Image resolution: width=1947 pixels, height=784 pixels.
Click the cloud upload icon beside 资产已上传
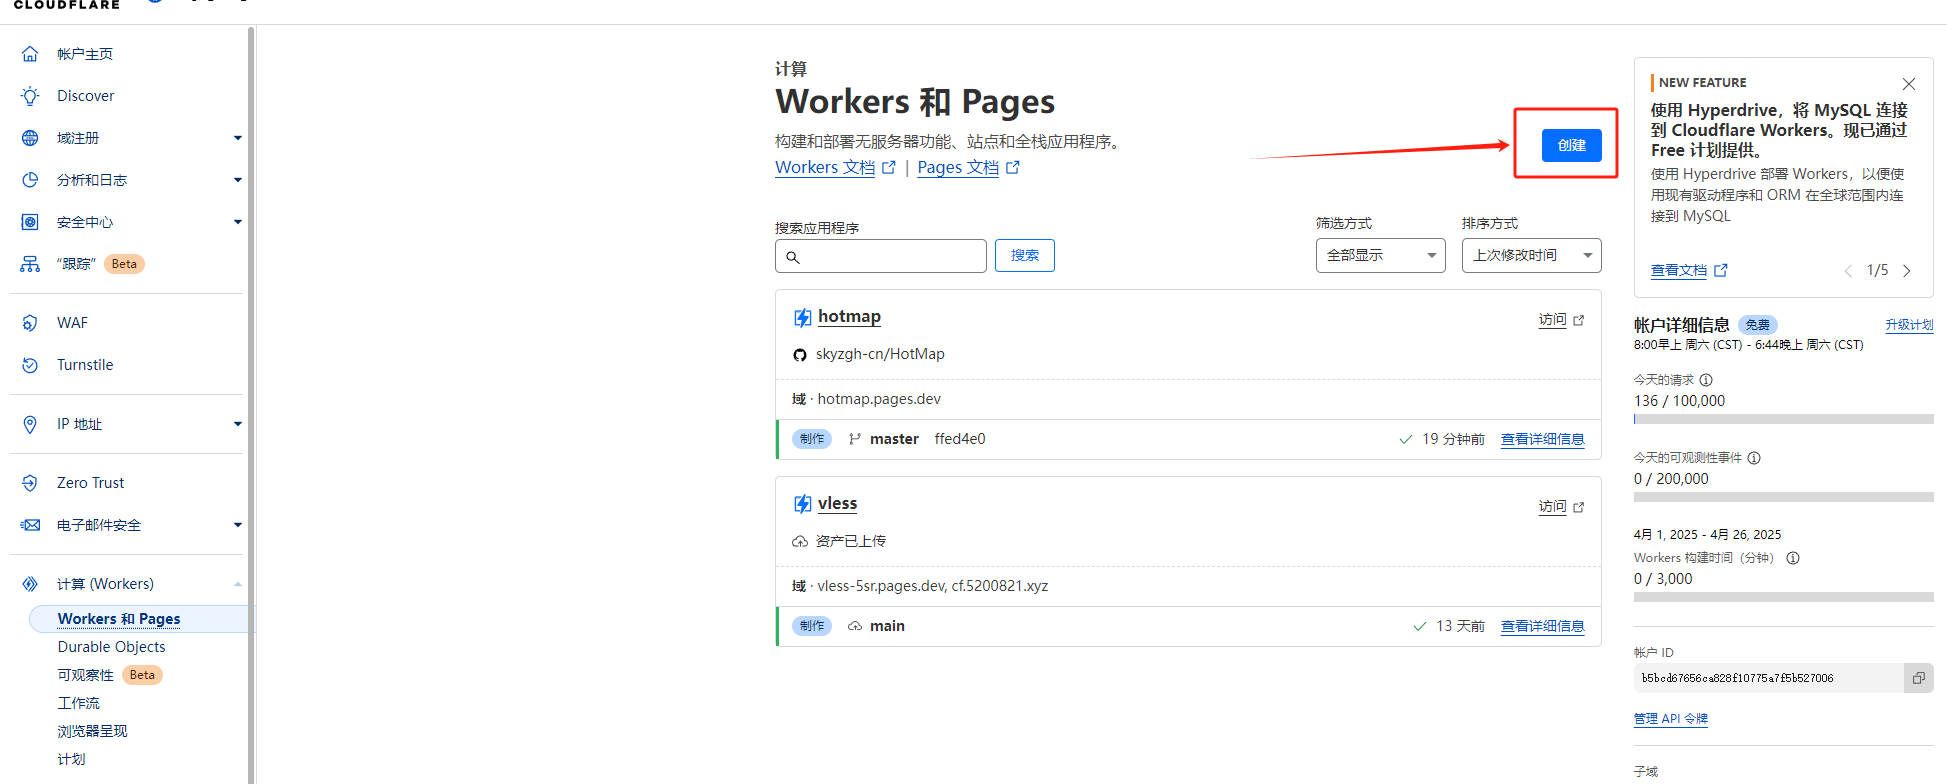[x=800, y=542]
